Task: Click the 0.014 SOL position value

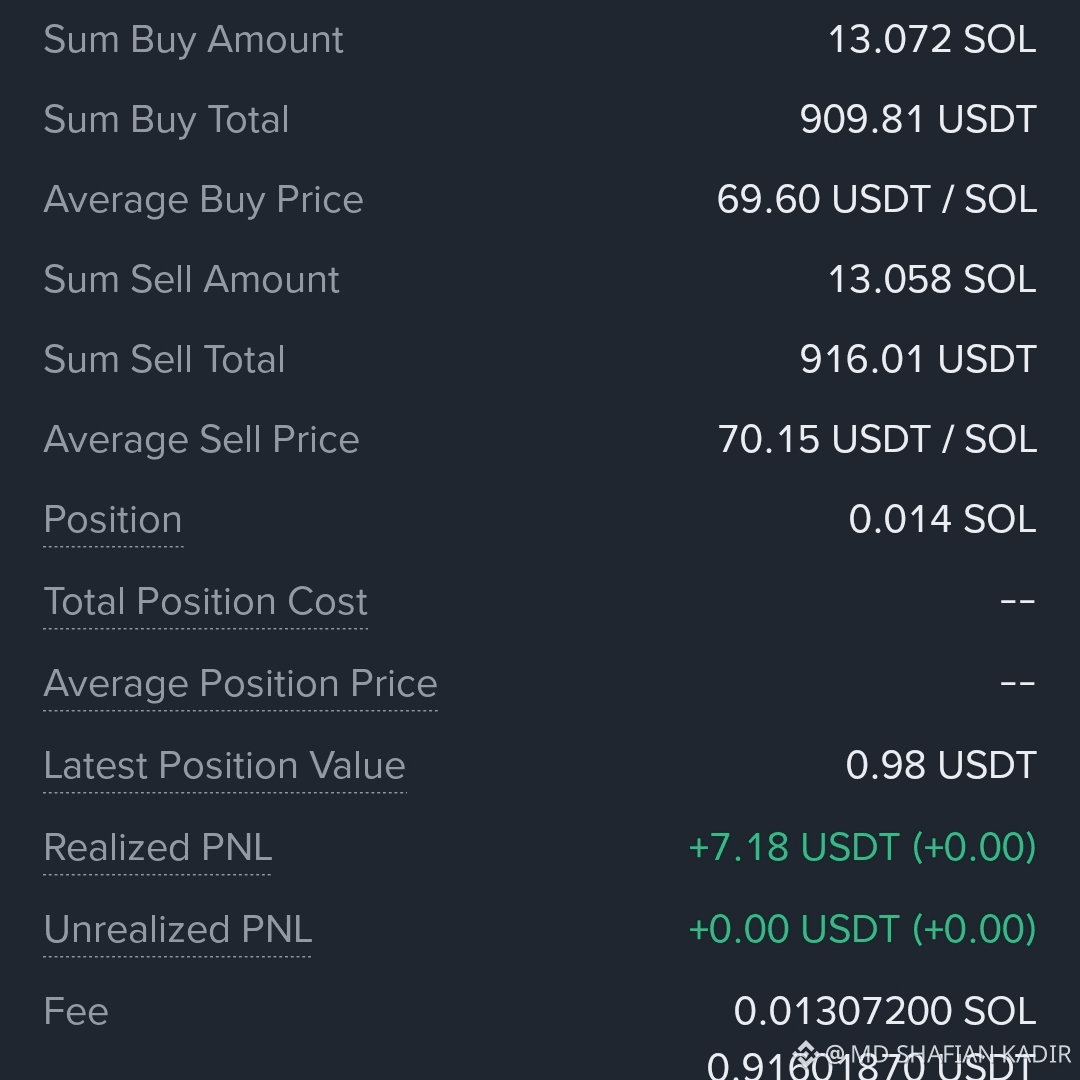Action: (942, 519)
